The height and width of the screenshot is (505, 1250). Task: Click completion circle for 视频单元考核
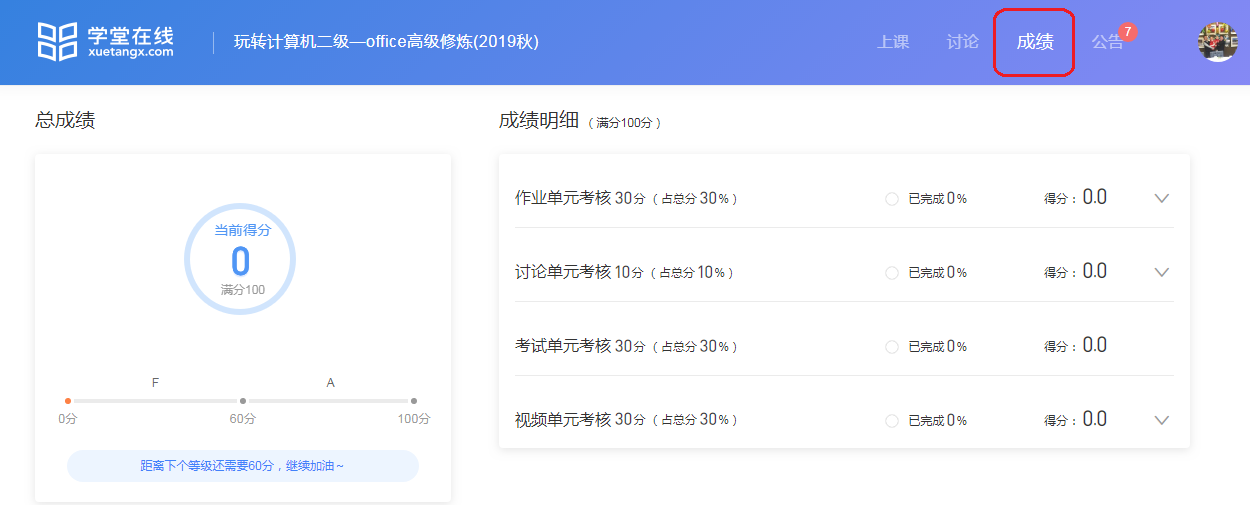click(892, 421)
